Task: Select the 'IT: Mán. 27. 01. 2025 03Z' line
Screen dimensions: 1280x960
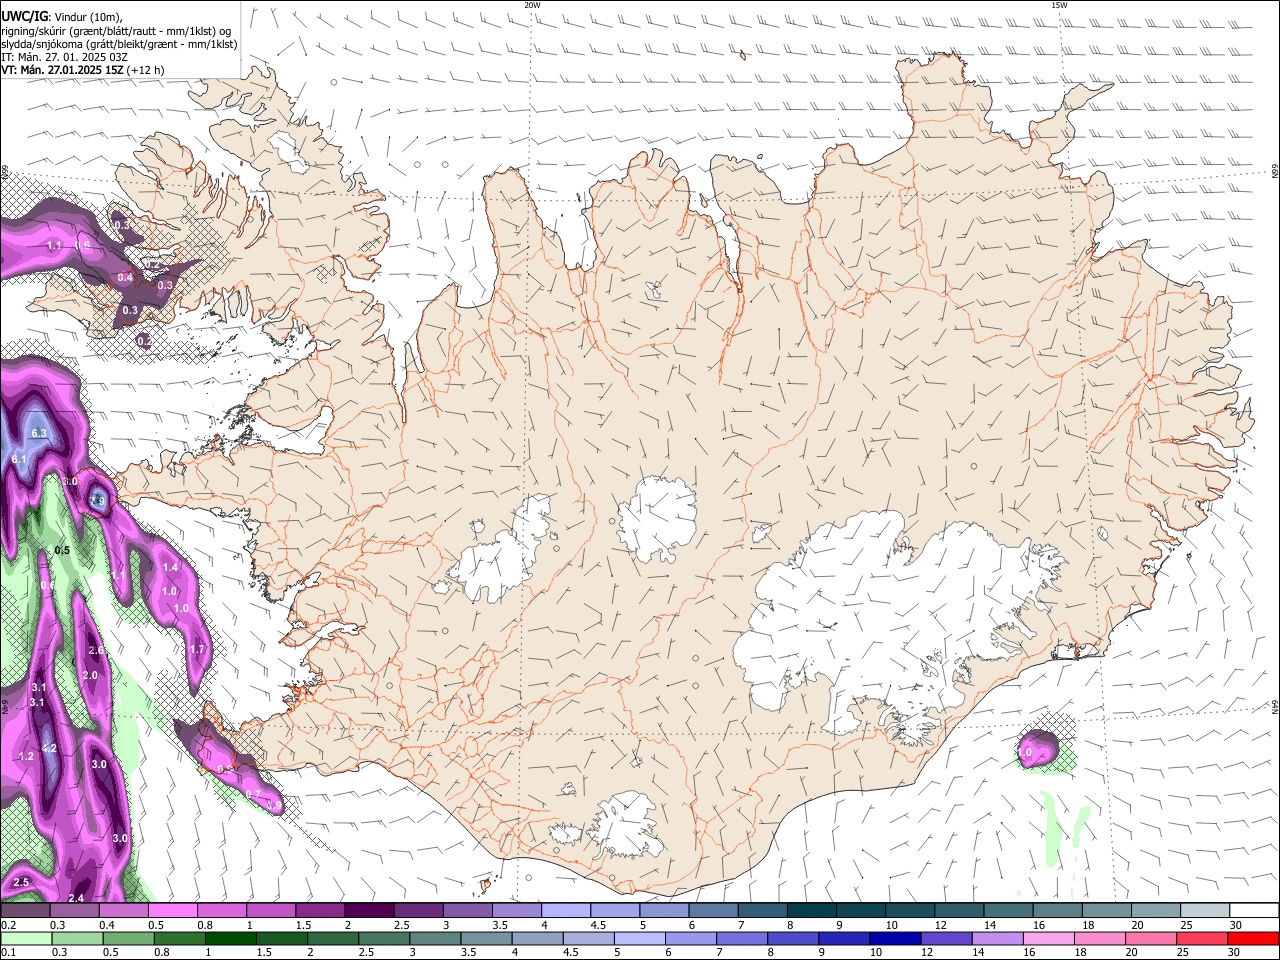Action: coord(64,57)
